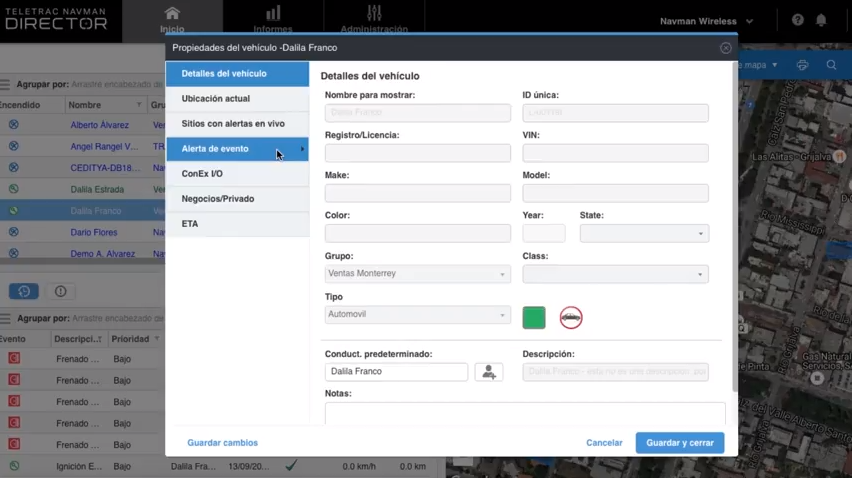Click the red car vehicle icon

571,318
